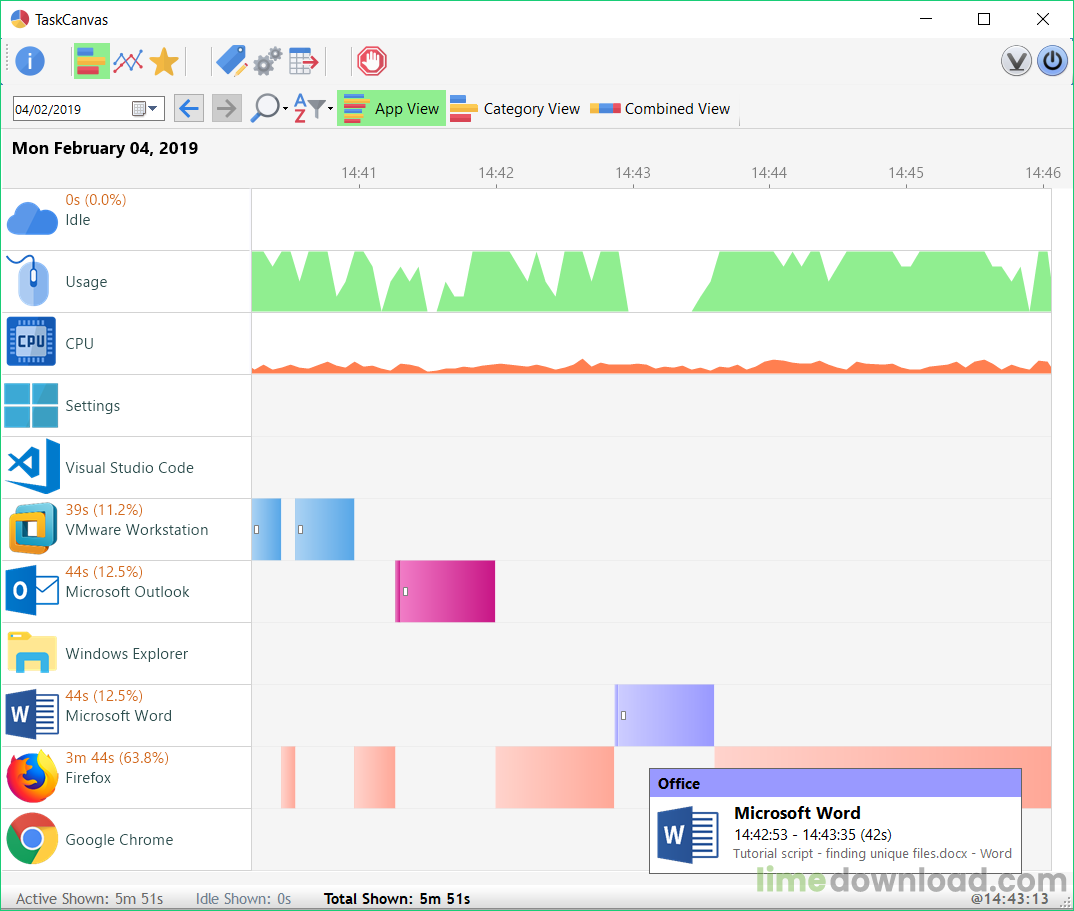
Task: Click the blue power button icon
Action: [1051, 62]
